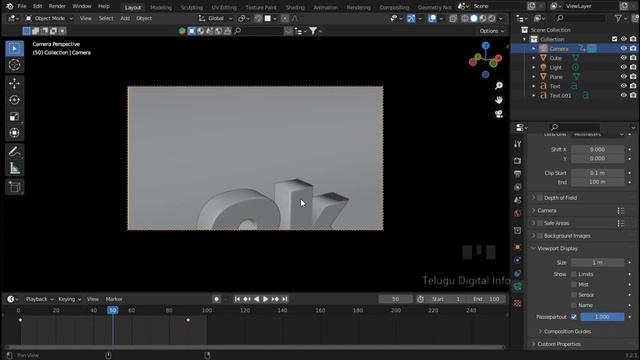Screen dimensions: 640x360
Task: Switch to solid viewport shading
Action: (x=474, y=18)
